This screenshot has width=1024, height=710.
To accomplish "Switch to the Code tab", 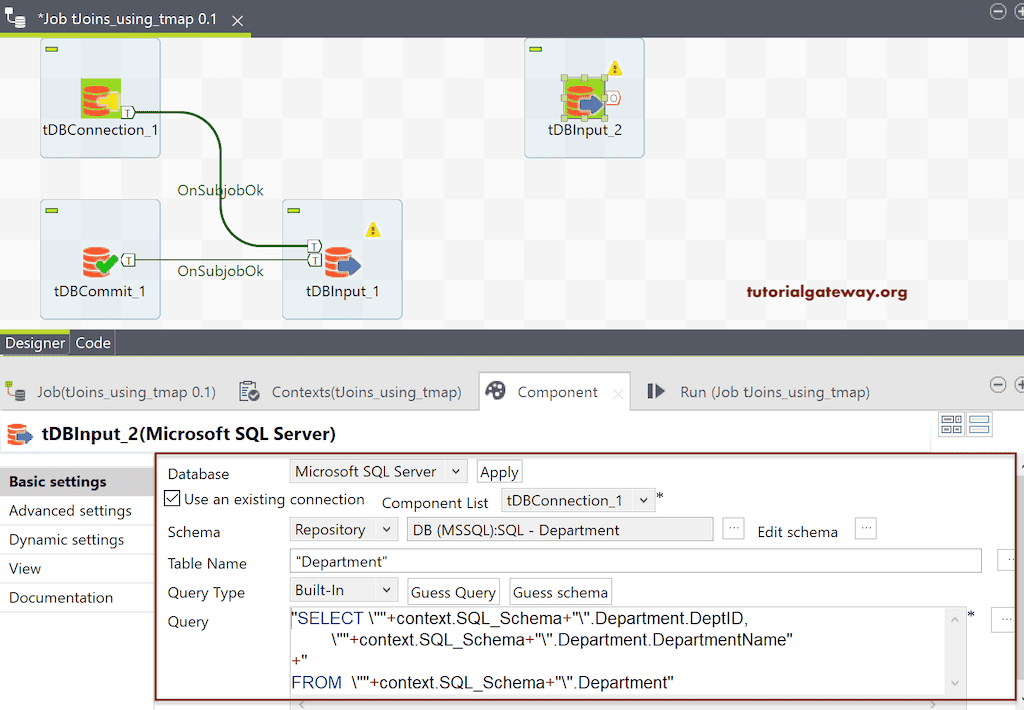I will (x=93, y=343).
